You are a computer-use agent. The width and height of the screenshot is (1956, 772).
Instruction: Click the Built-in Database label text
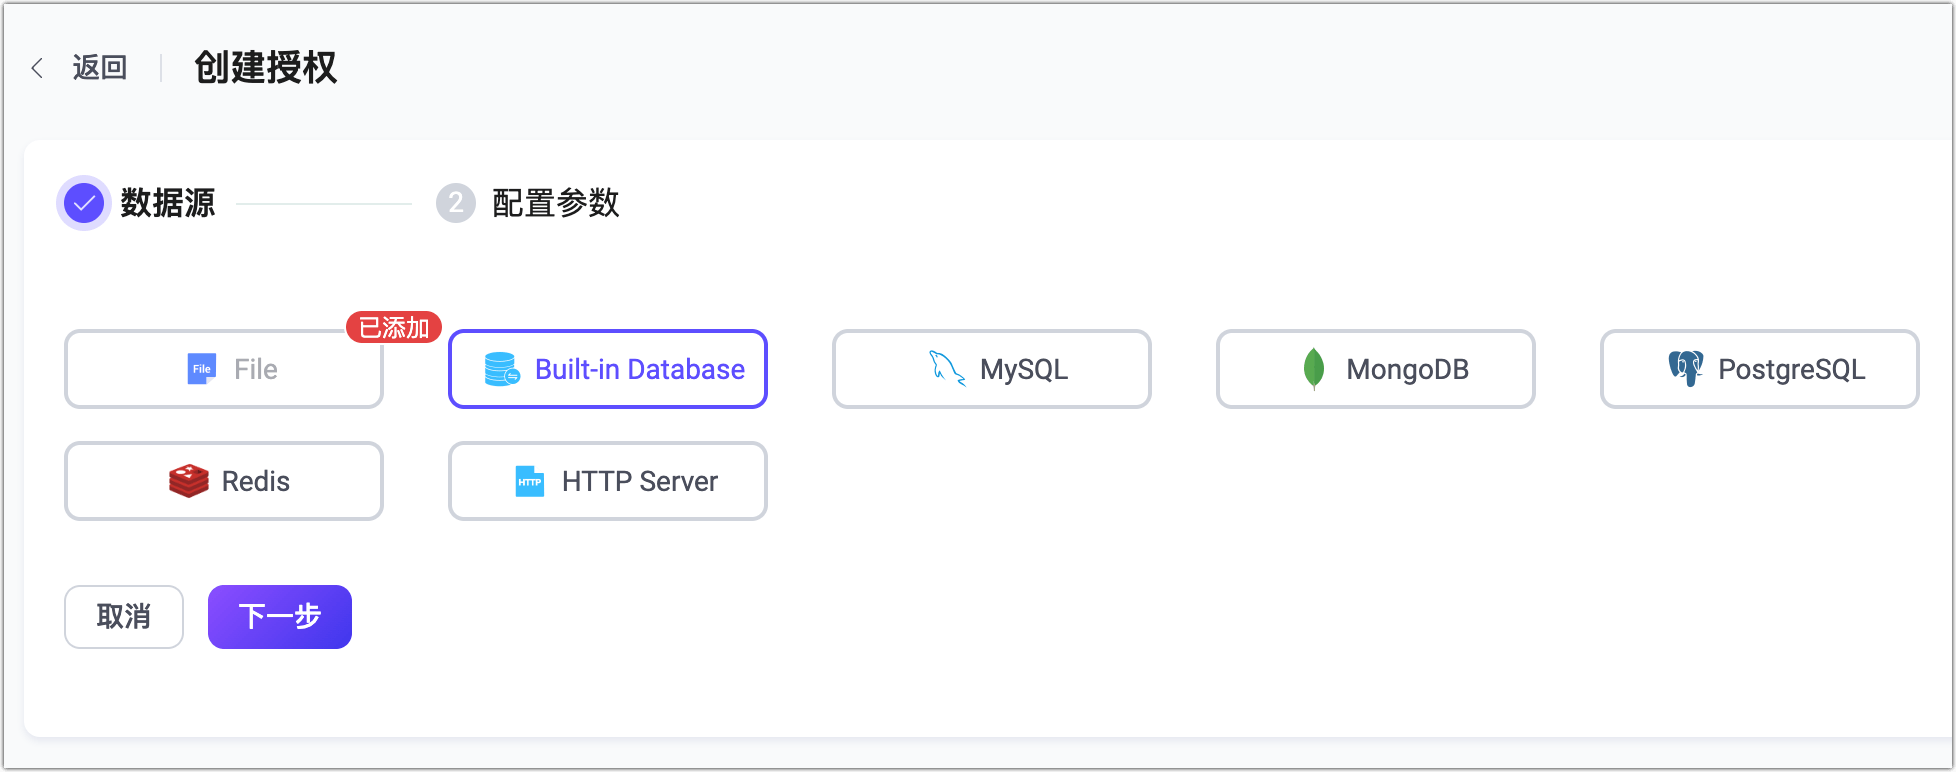pos(640,370)
